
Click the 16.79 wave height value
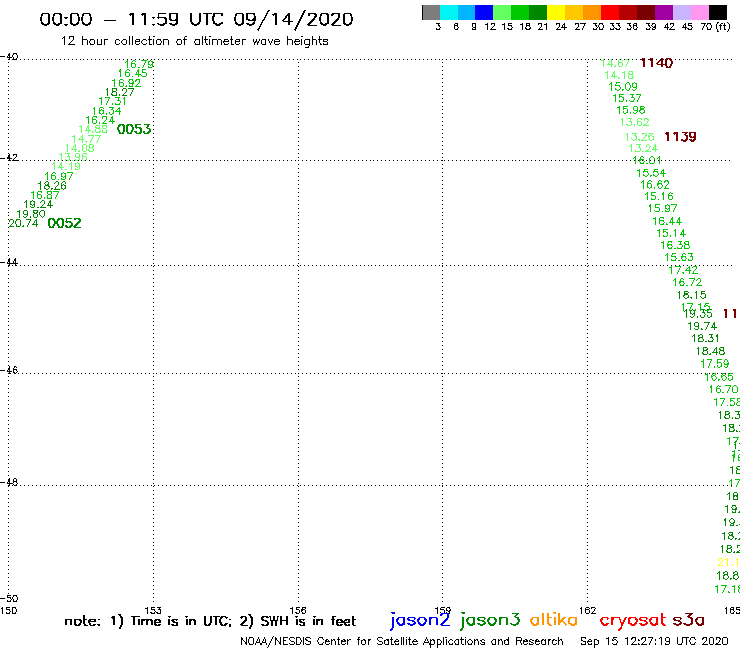coord(139,64)
